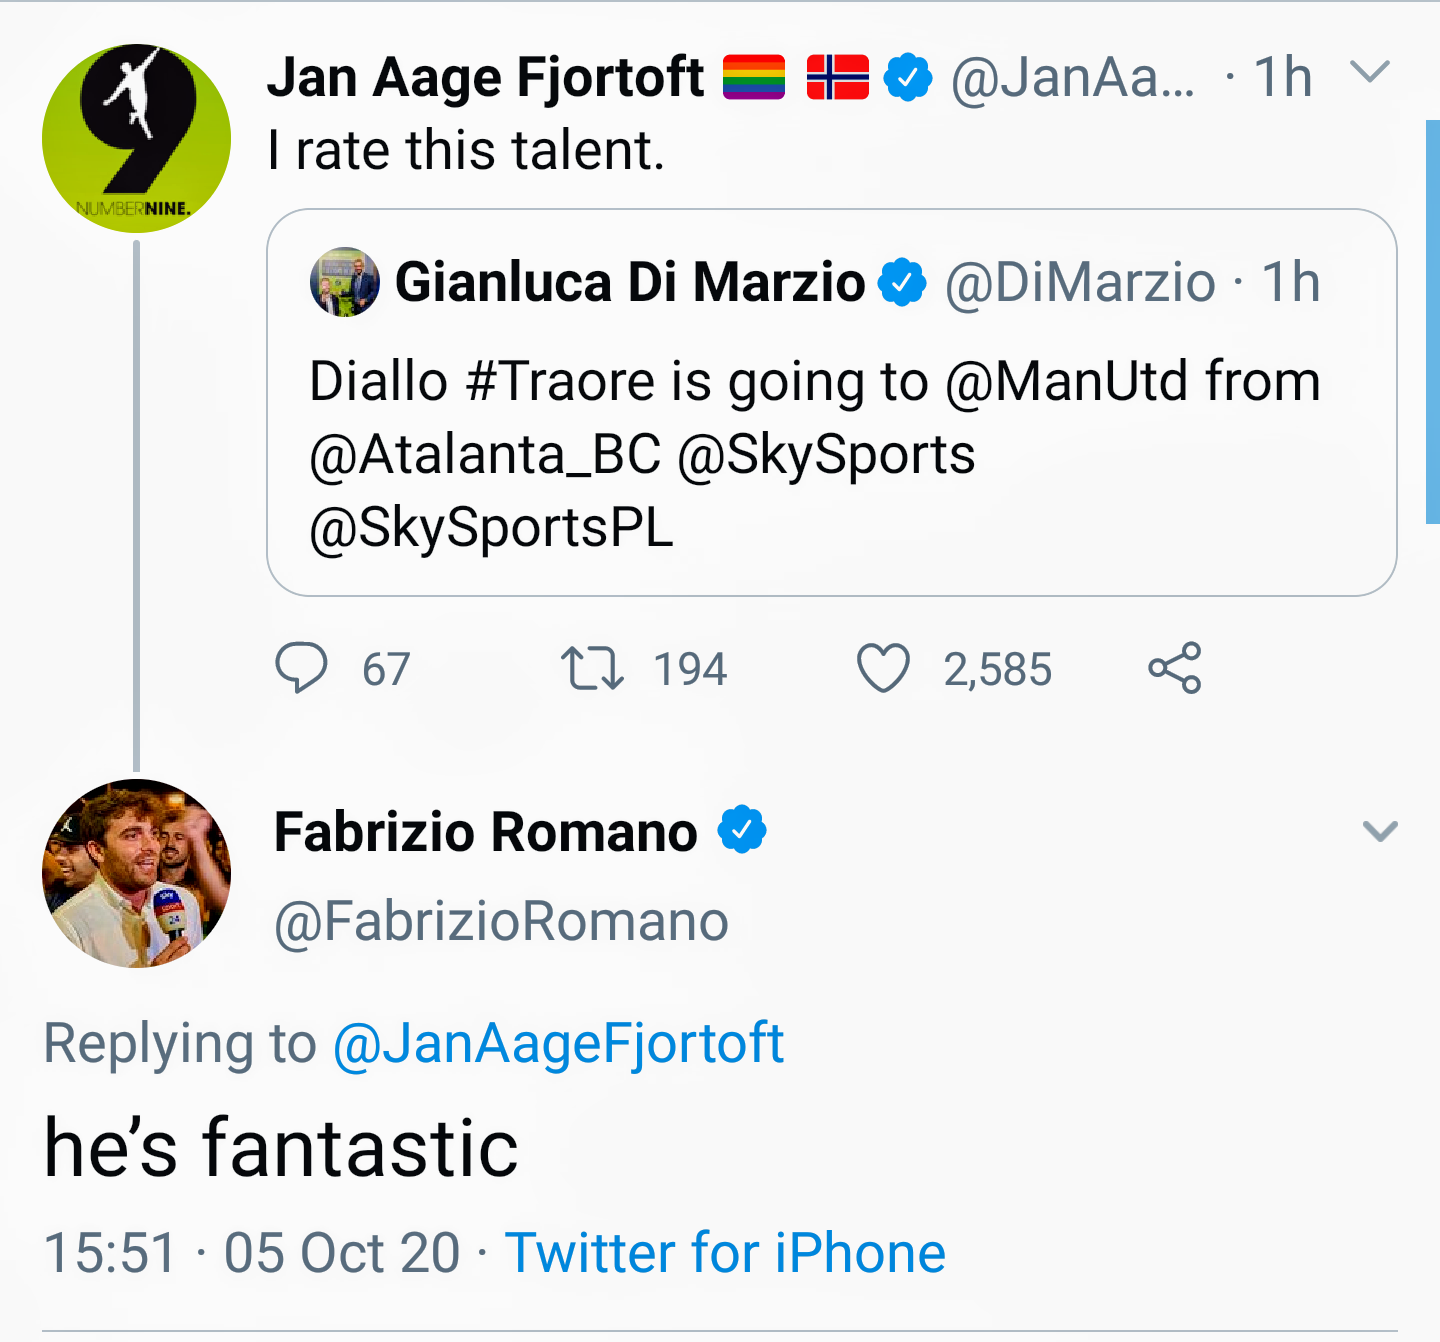Screen dimensions: 1440x1342
Task: Click the @FabrizioRomano handle
Action: [501, 921]
